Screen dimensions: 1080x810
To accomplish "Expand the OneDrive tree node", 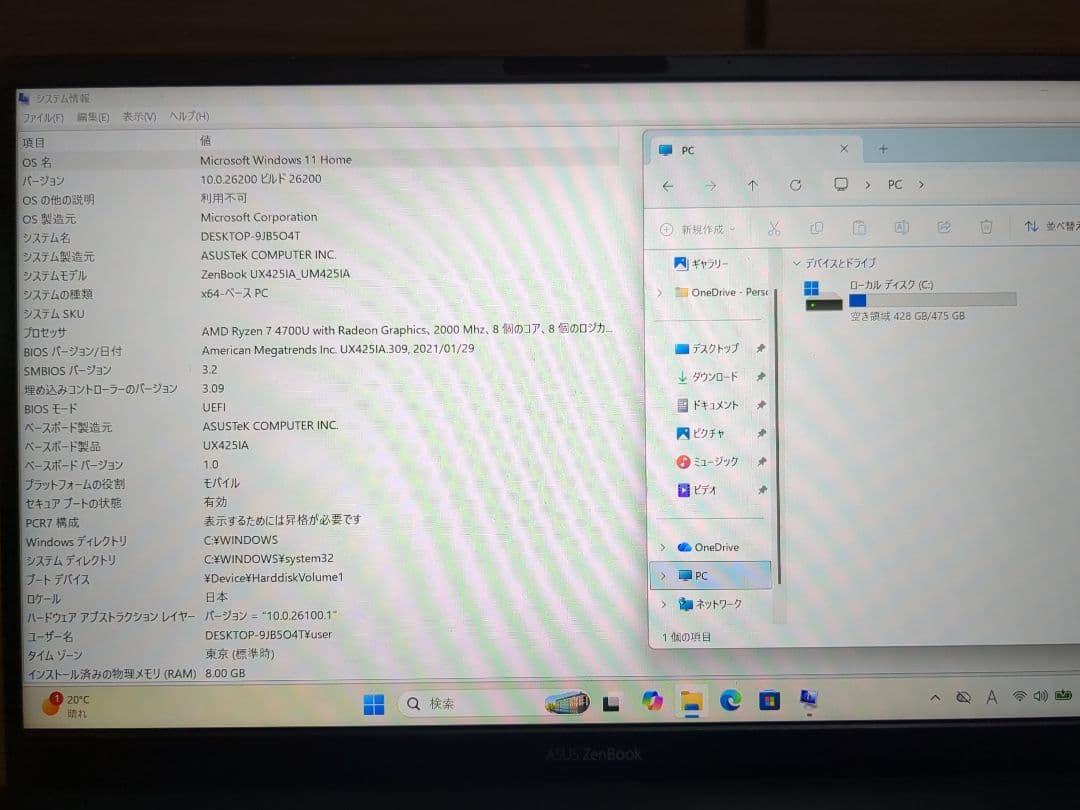I will [663, 548].
